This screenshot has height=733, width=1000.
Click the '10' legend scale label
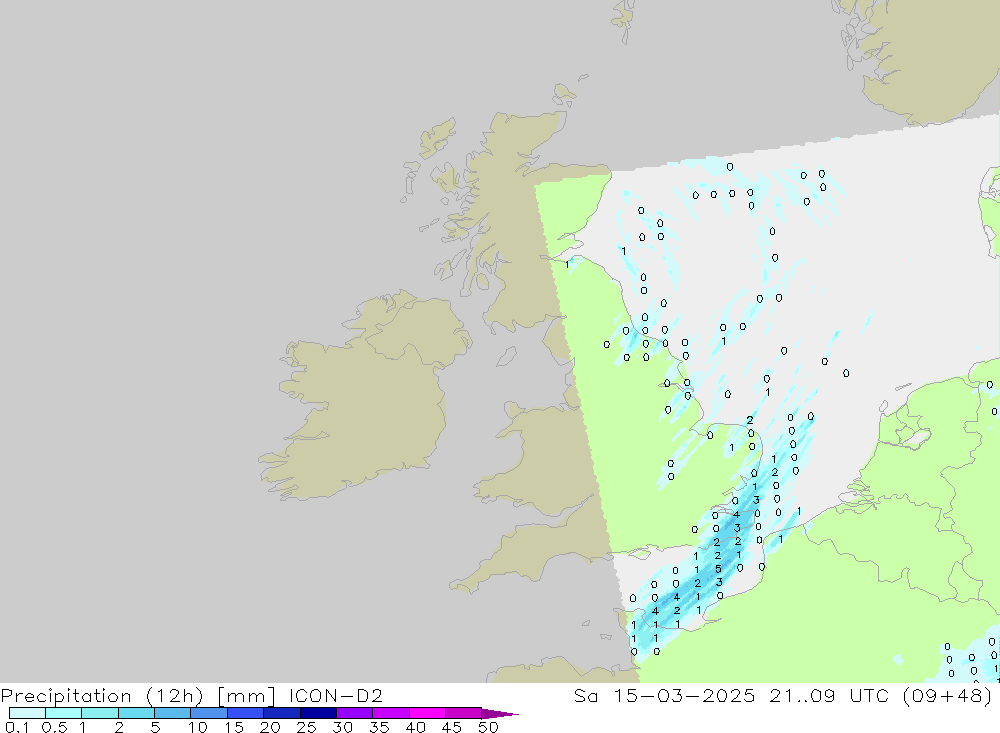click(x=197, y=727)
